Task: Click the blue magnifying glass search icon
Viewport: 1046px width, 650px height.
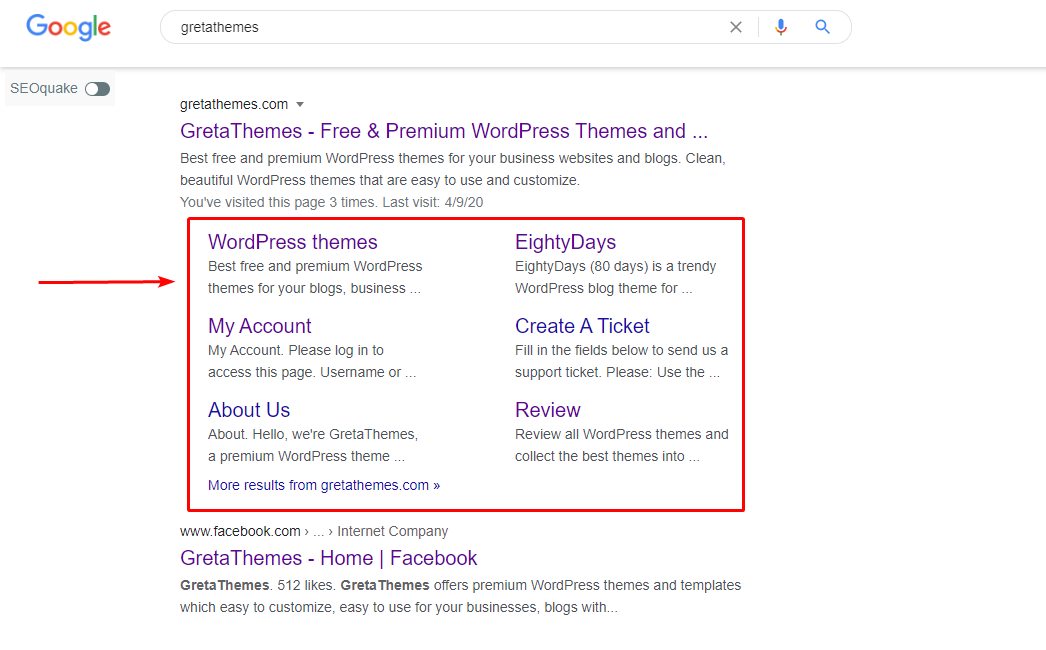Action: [822, 27]
